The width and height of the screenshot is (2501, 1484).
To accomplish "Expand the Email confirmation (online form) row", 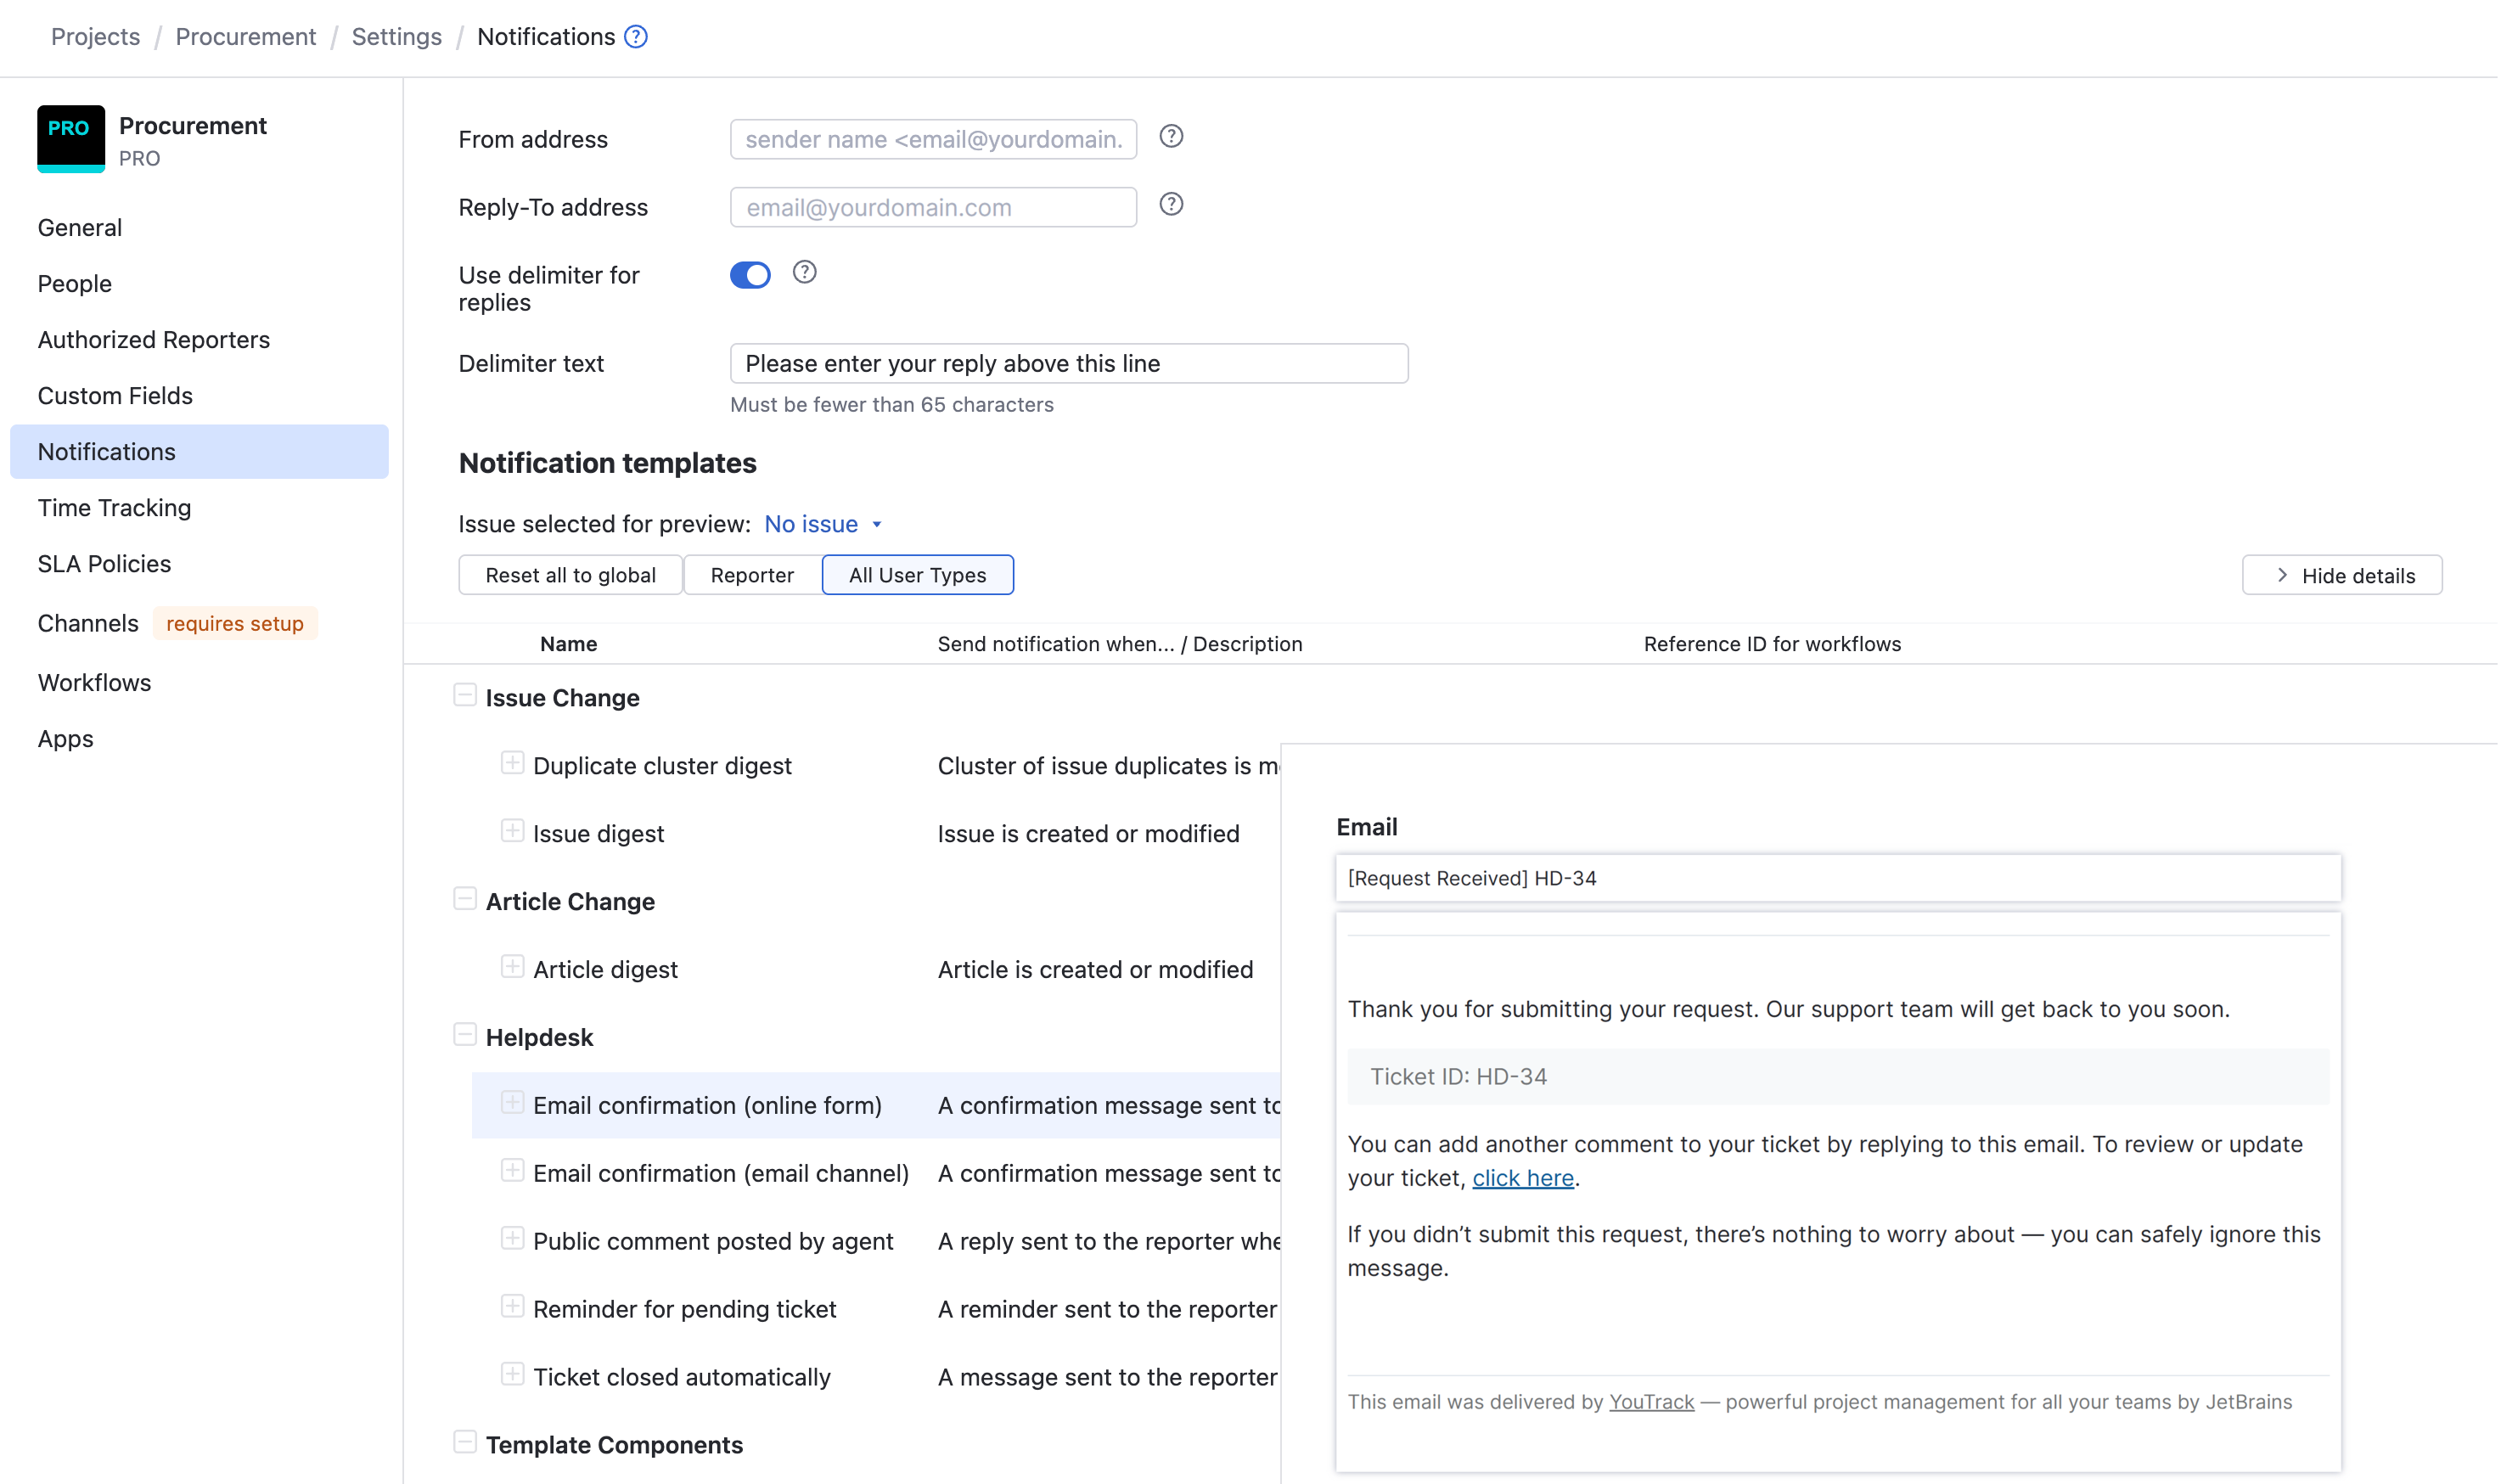I will 512,1103.
